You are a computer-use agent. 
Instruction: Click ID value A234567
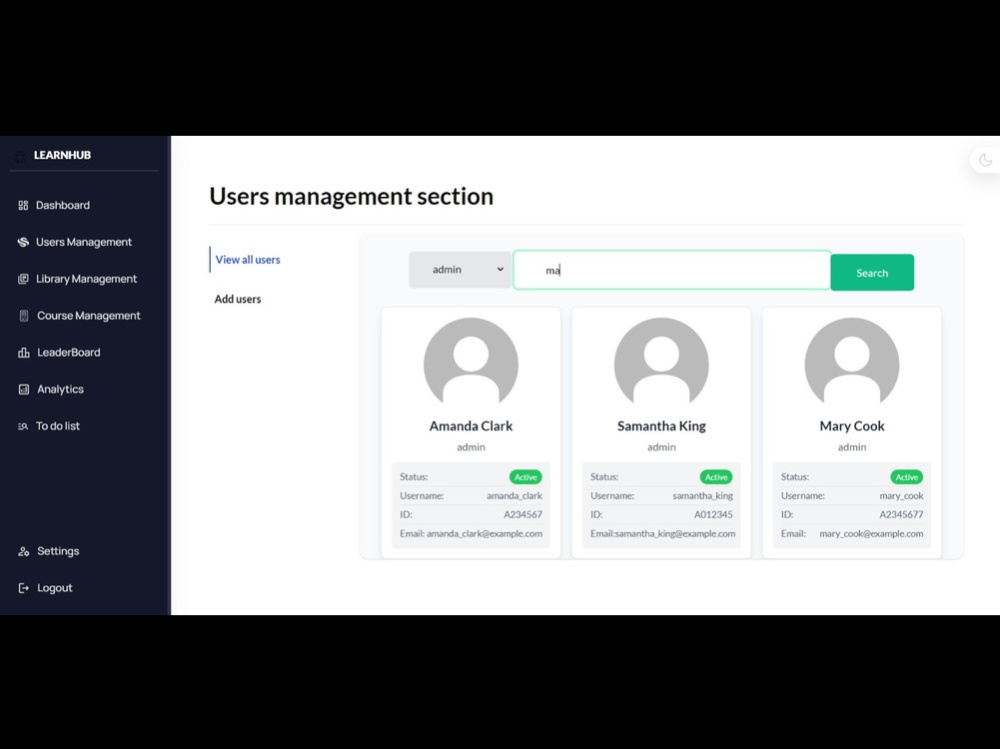tap(523, 515)
